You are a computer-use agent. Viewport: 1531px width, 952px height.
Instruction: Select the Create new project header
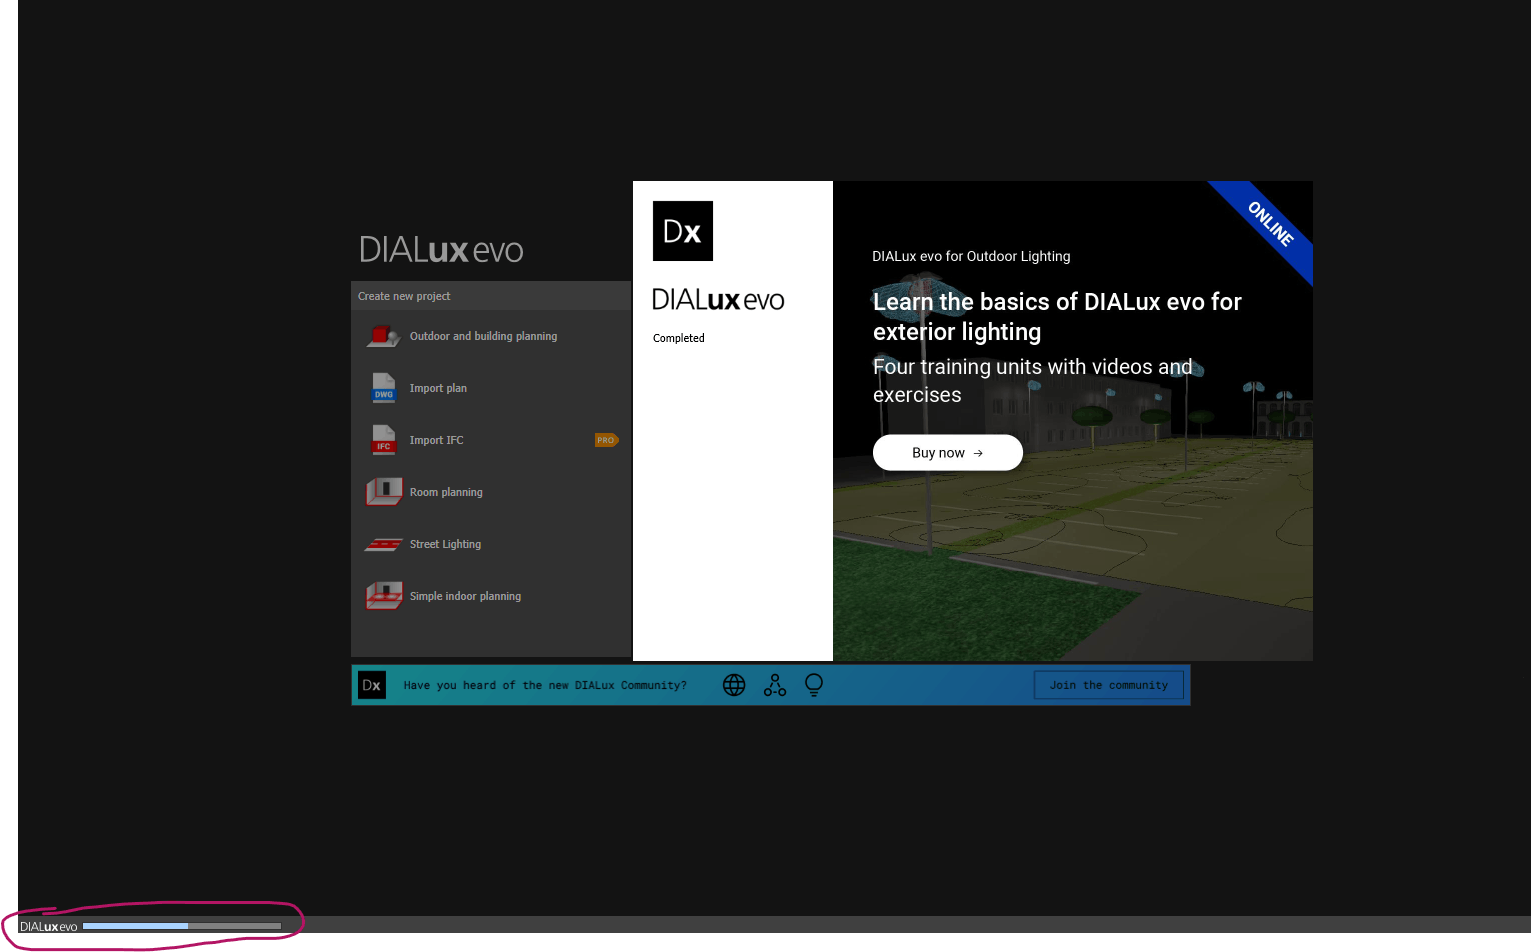pyautogui.click(x=404, y=295)
